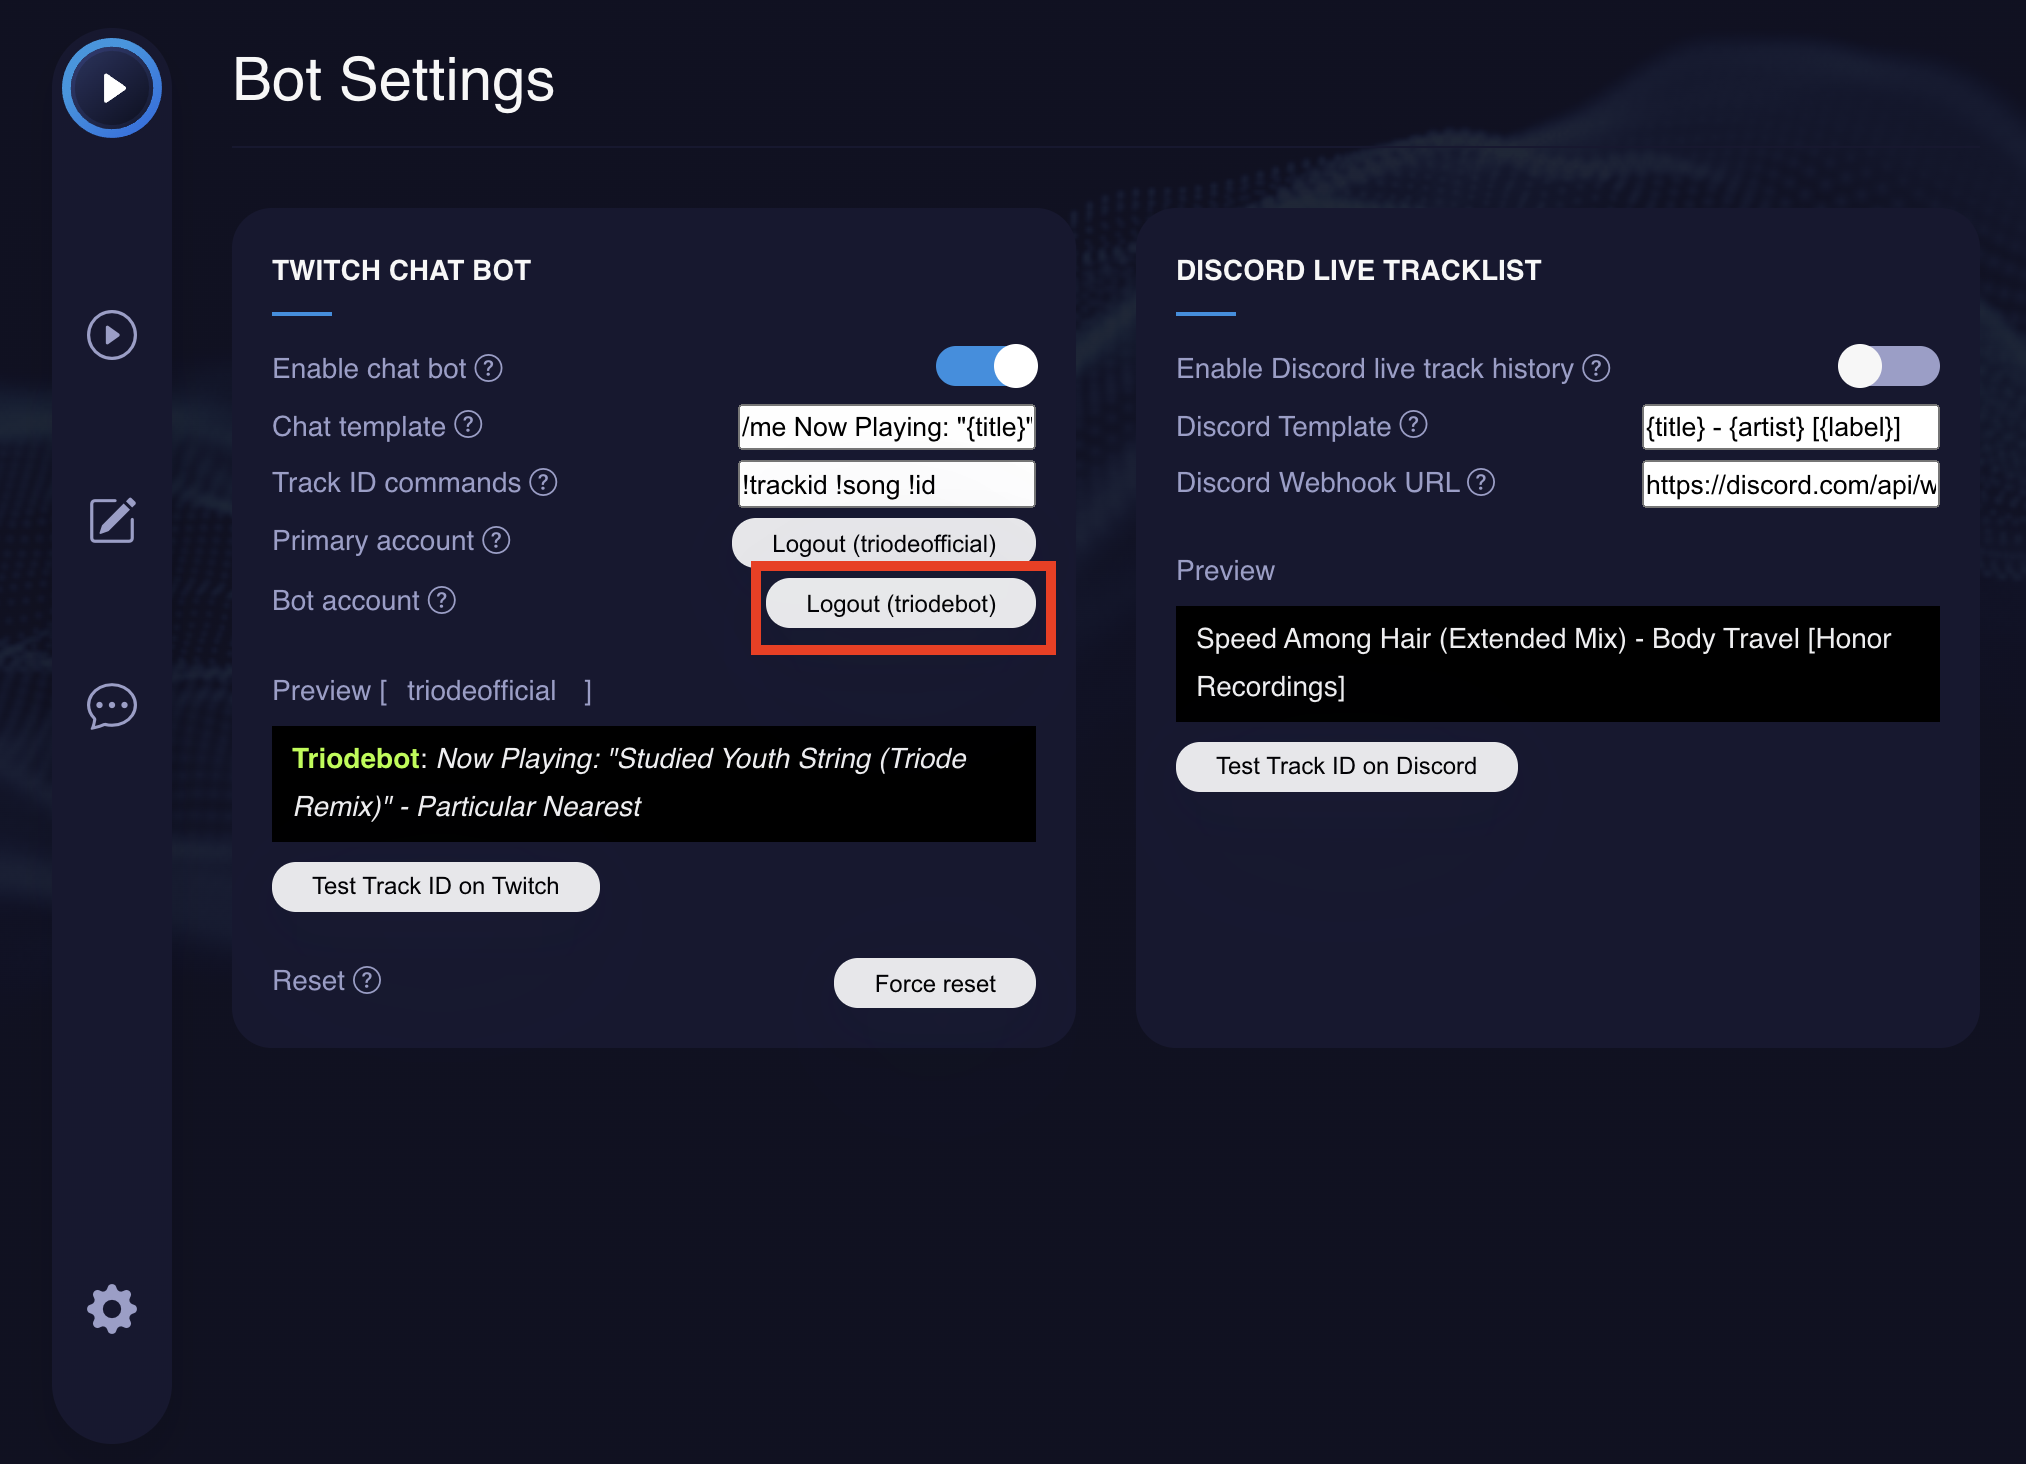Click Test Track ID on Discord
Viewport: 2026px width, 1464px height.
1346,766
